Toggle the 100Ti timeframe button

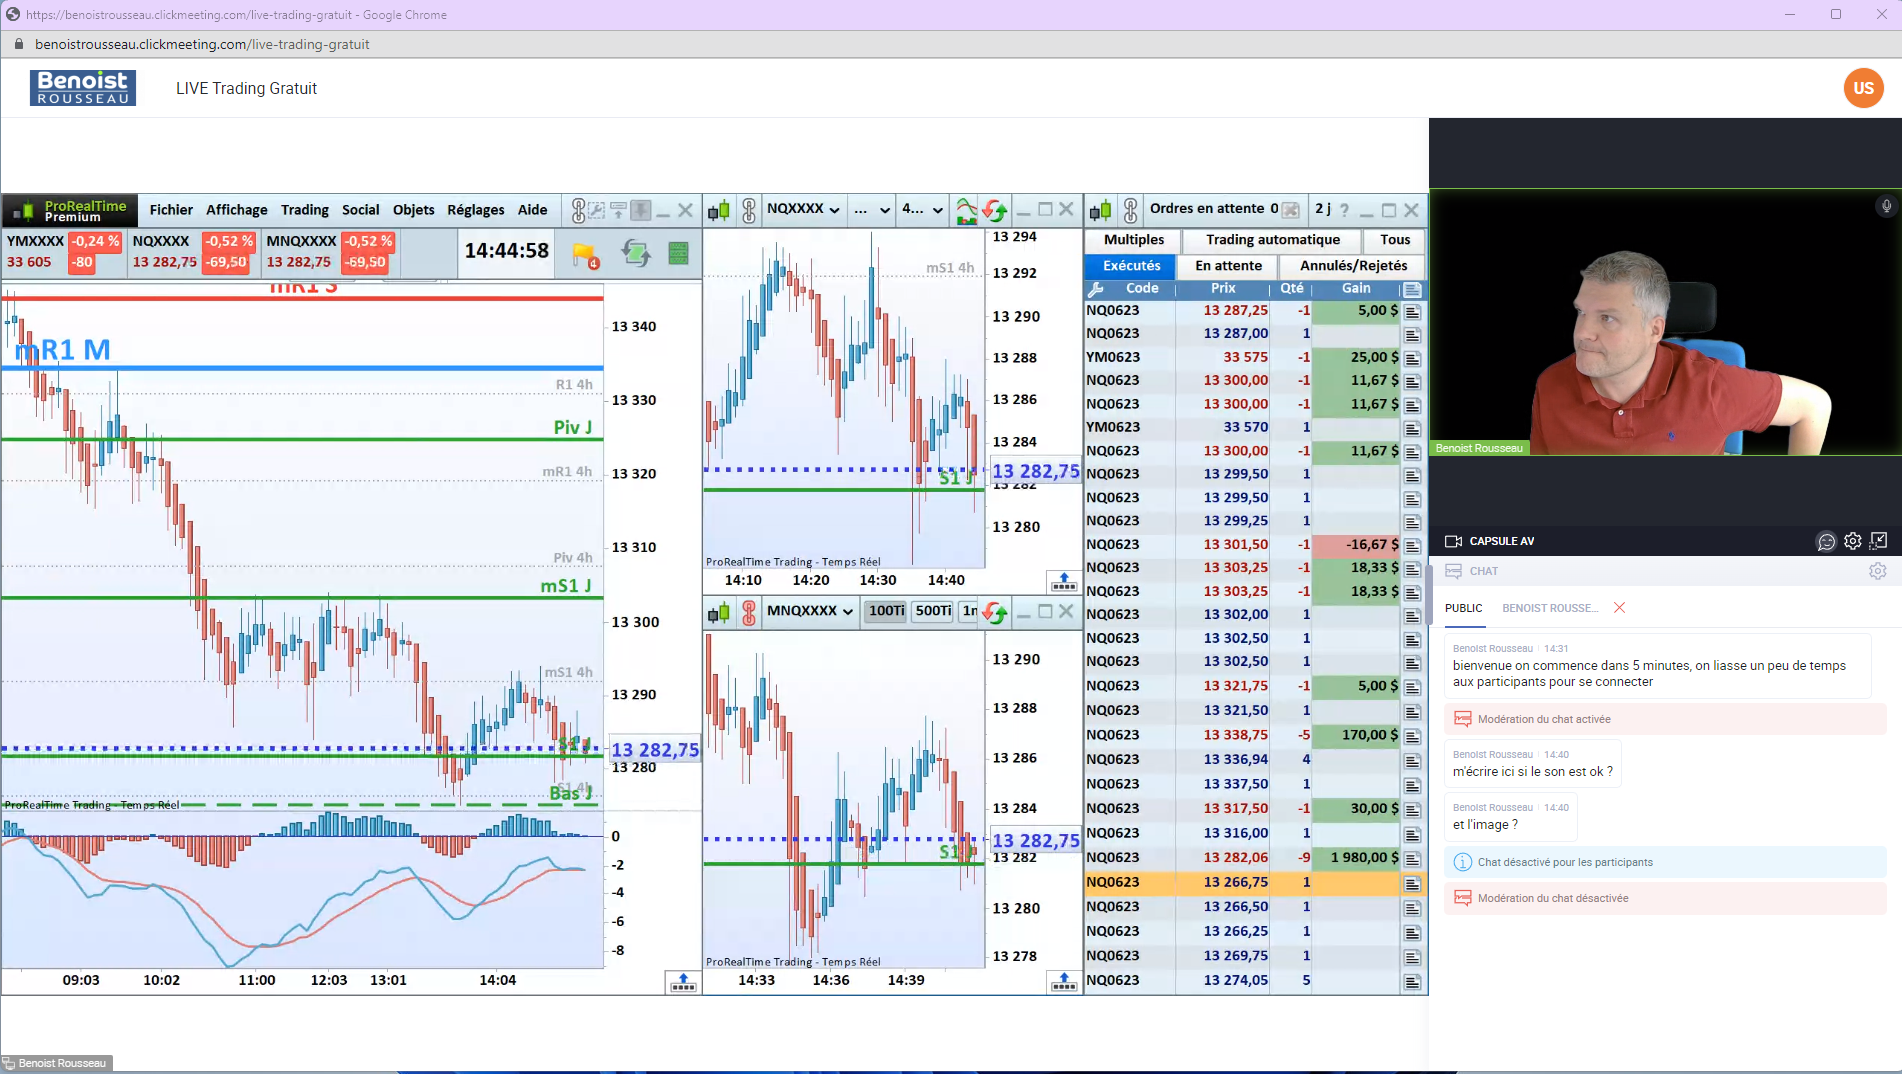point(886,611)
